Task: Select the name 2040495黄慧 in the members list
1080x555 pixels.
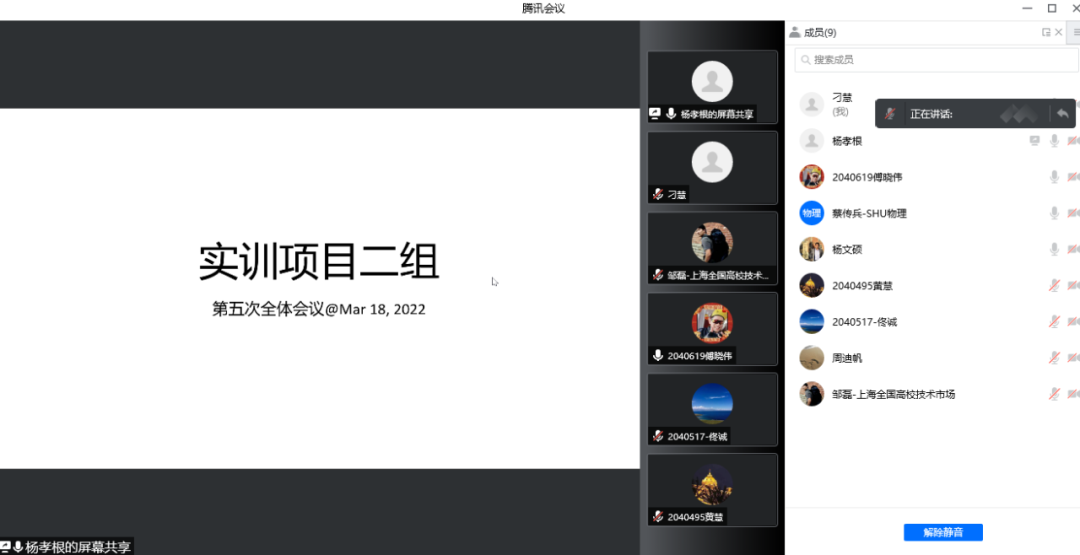Action: coord(862,286)
